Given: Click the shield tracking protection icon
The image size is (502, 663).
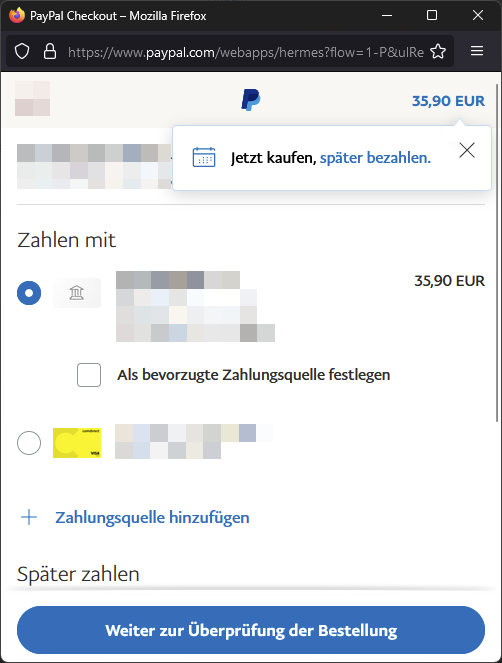Looking at the screenshot, I should click(x=22, y=52).
